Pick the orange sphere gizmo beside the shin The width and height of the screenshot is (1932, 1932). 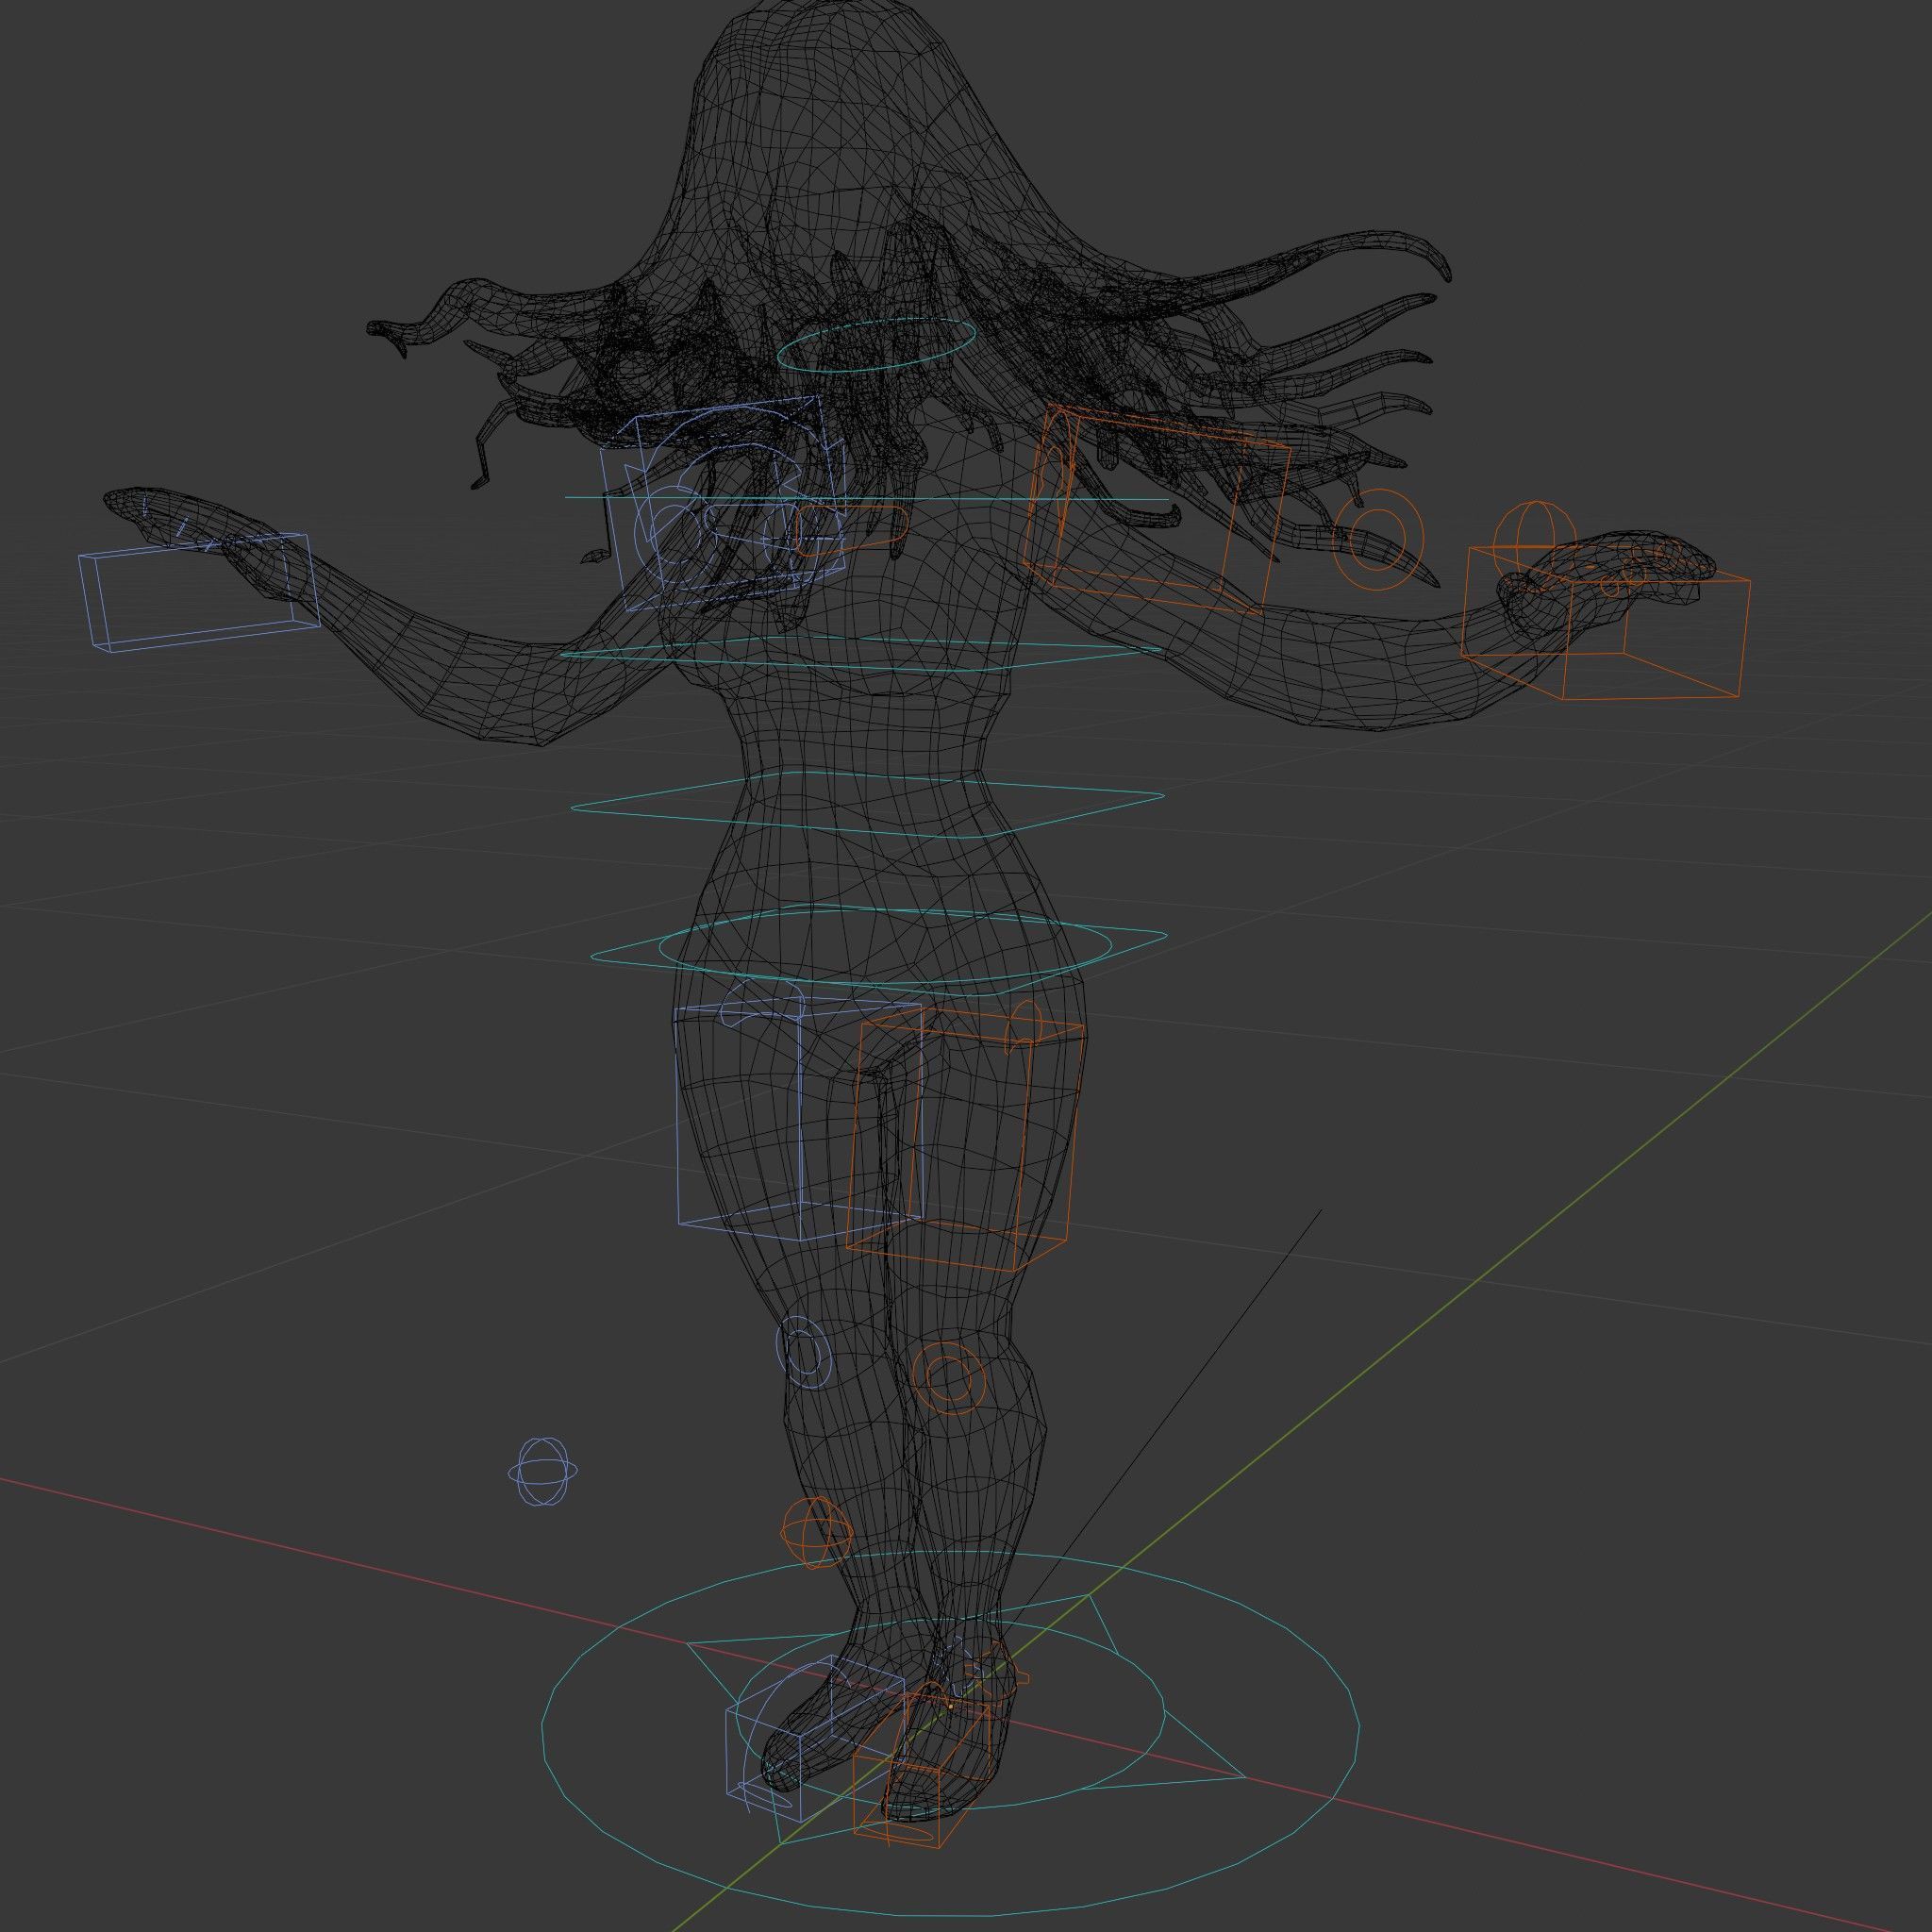(816, 1533)
